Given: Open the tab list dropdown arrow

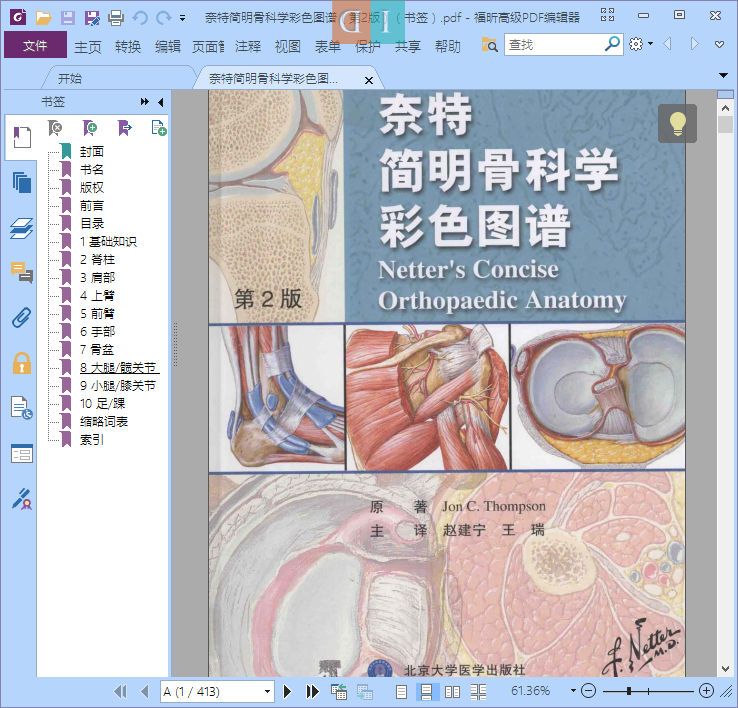Looking at the screenshot, I should pyautogui.click(x=723, y=75).
